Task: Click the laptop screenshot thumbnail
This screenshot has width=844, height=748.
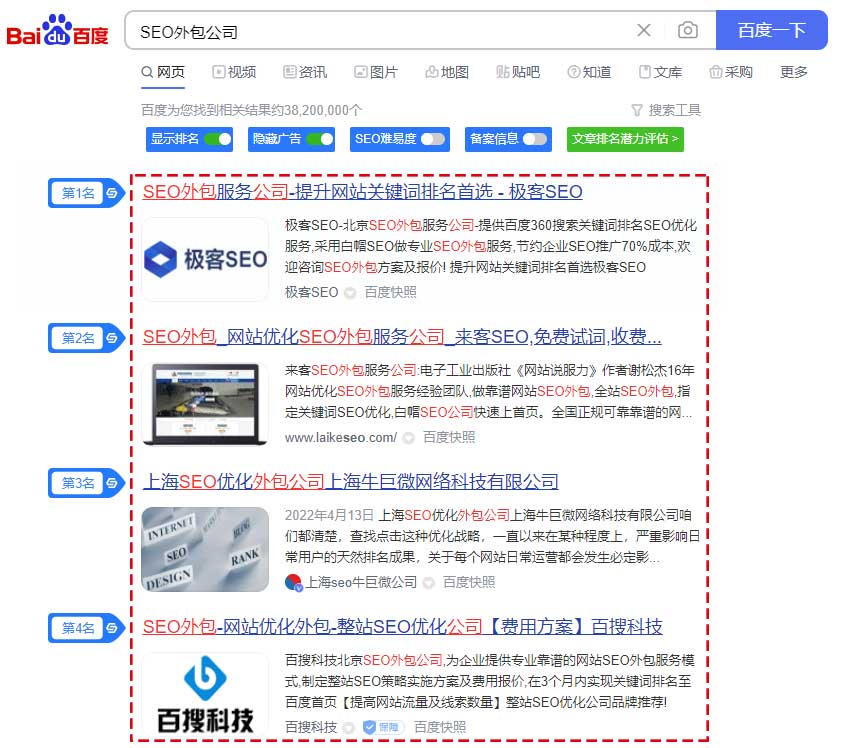Action: click(205, 404)
